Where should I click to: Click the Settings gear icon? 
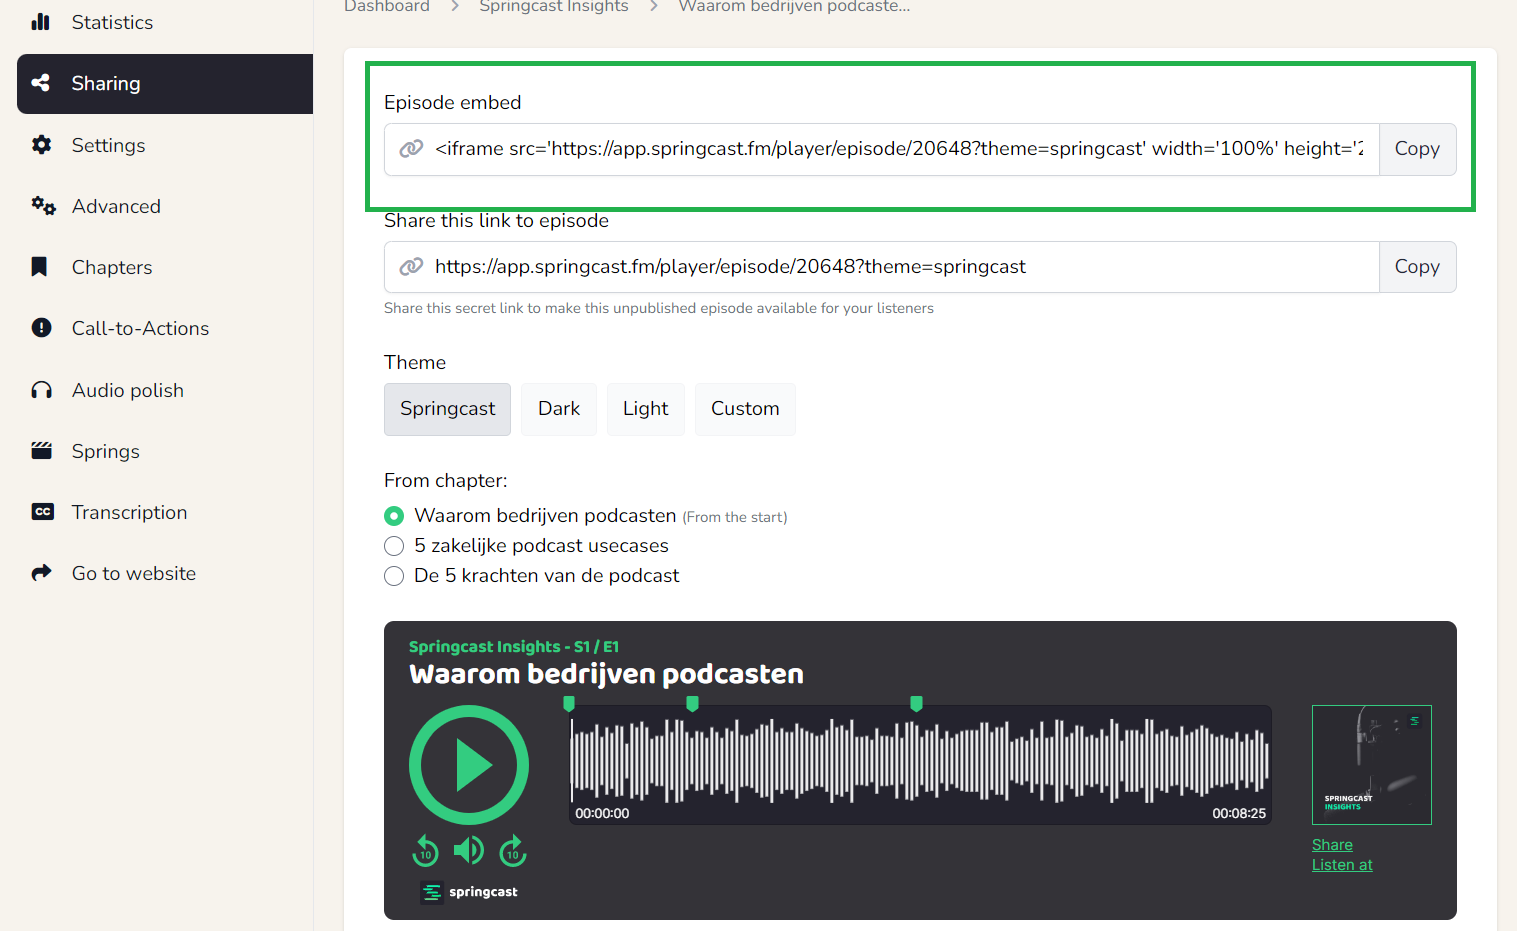tap(41, 145)
